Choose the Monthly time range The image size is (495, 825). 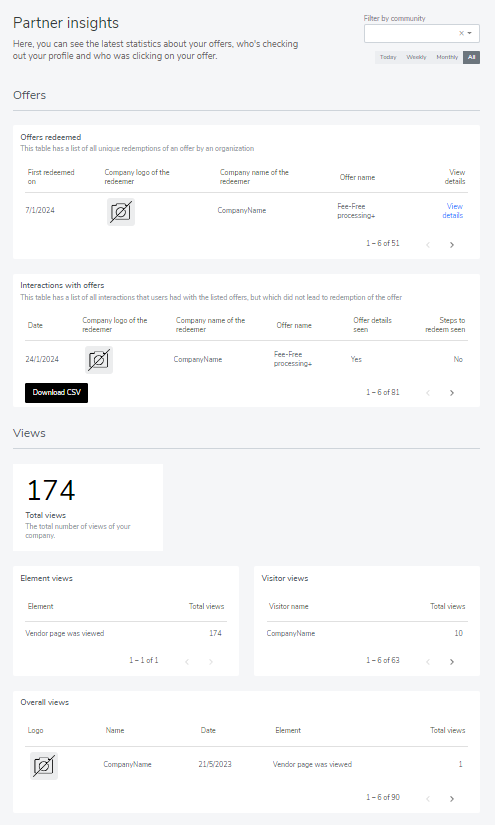(x=447, y=57)
